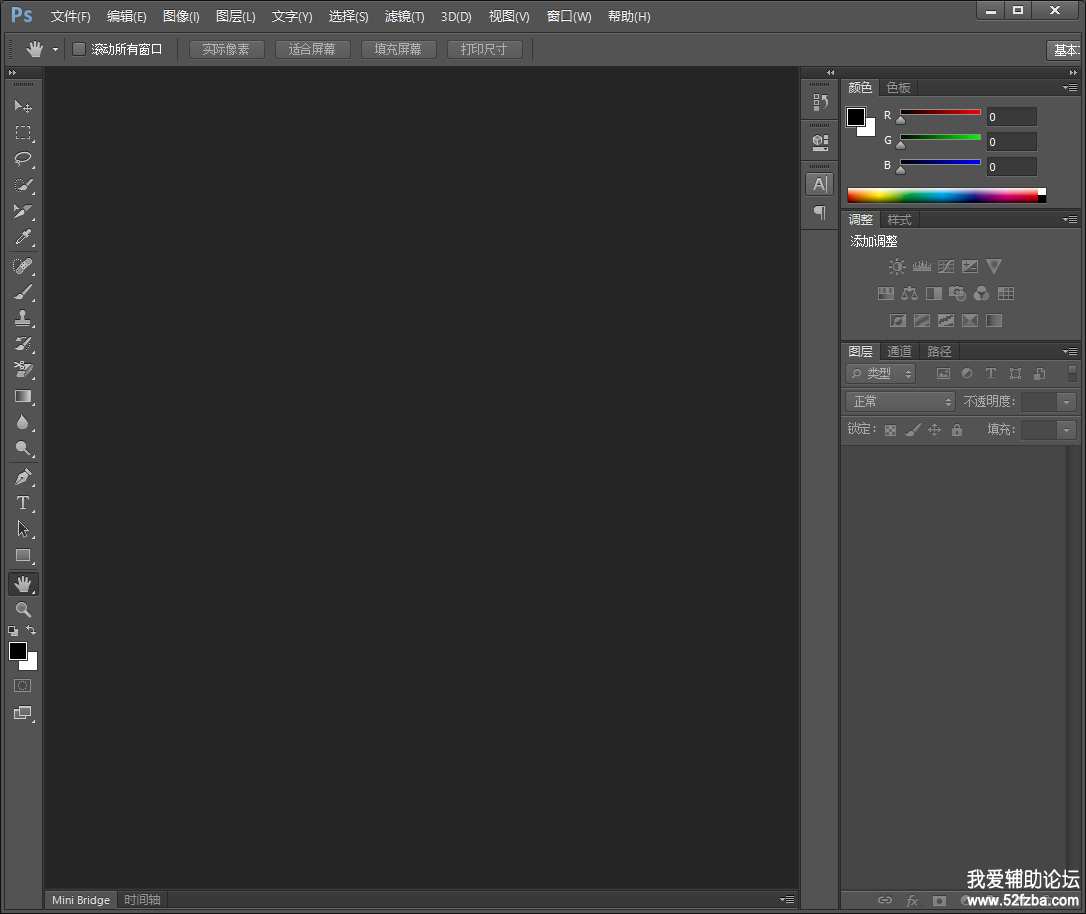This screenshot has width=1086, height=914.
Task: Click the 适合屏幕 button
Action: [312, 49]
